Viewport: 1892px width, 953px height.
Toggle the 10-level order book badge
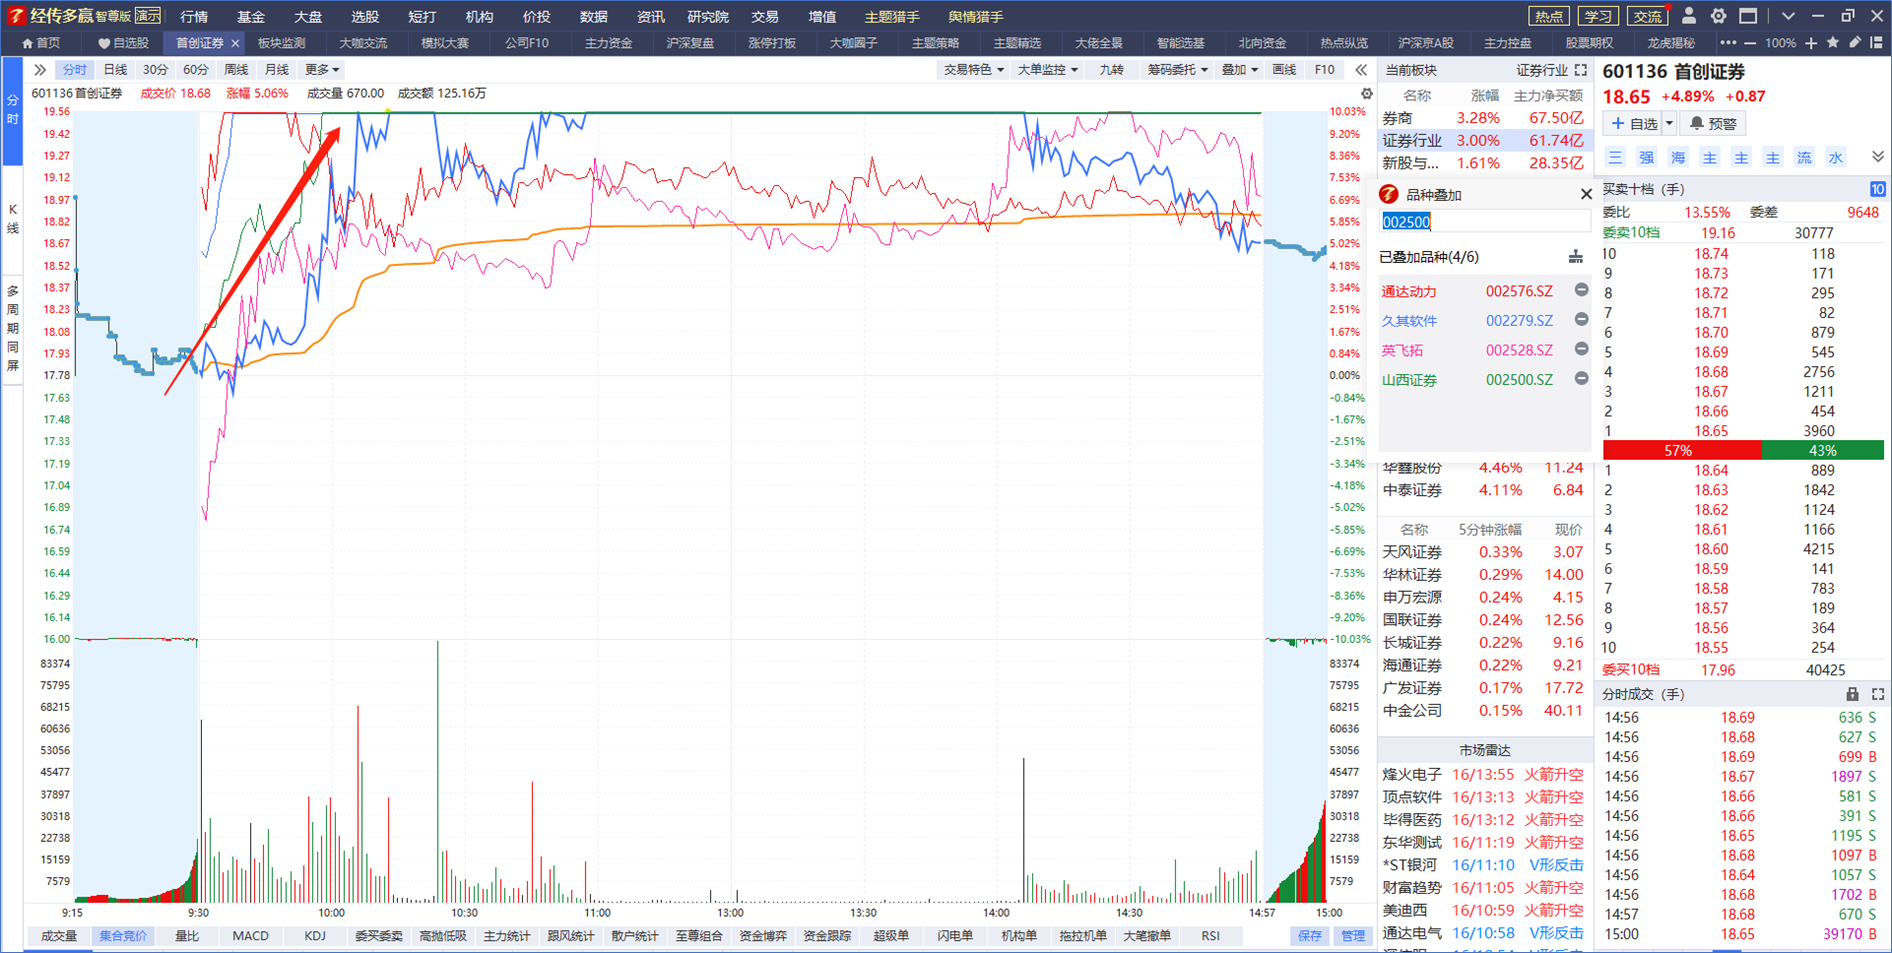tap(1878, 189)
